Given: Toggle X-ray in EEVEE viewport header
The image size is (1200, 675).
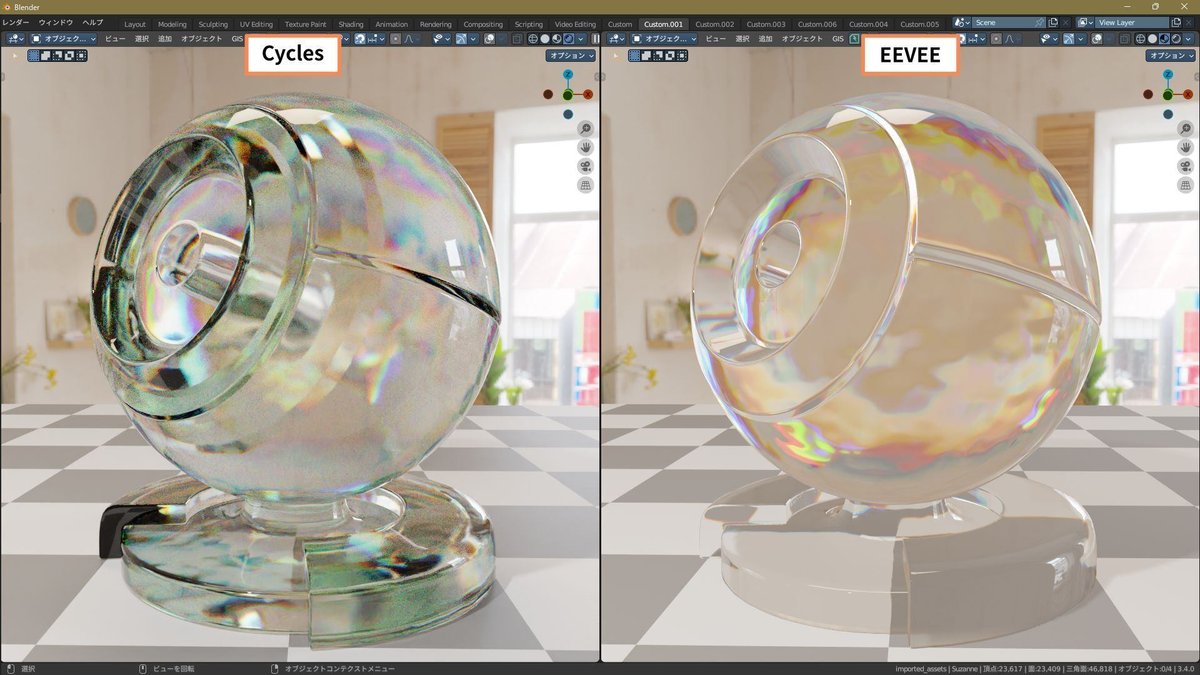Looking at the screenshot, I should [1124, 39].
